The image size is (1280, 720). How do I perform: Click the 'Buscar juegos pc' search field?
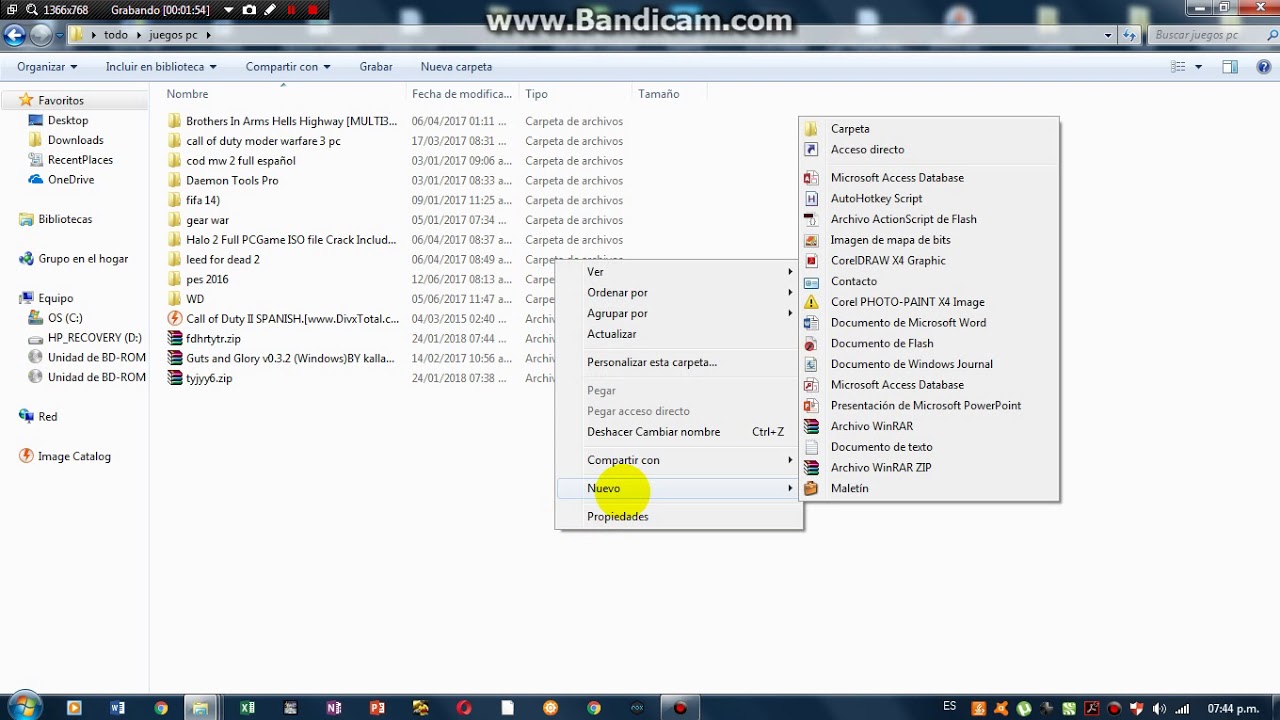pos(1209,35)
